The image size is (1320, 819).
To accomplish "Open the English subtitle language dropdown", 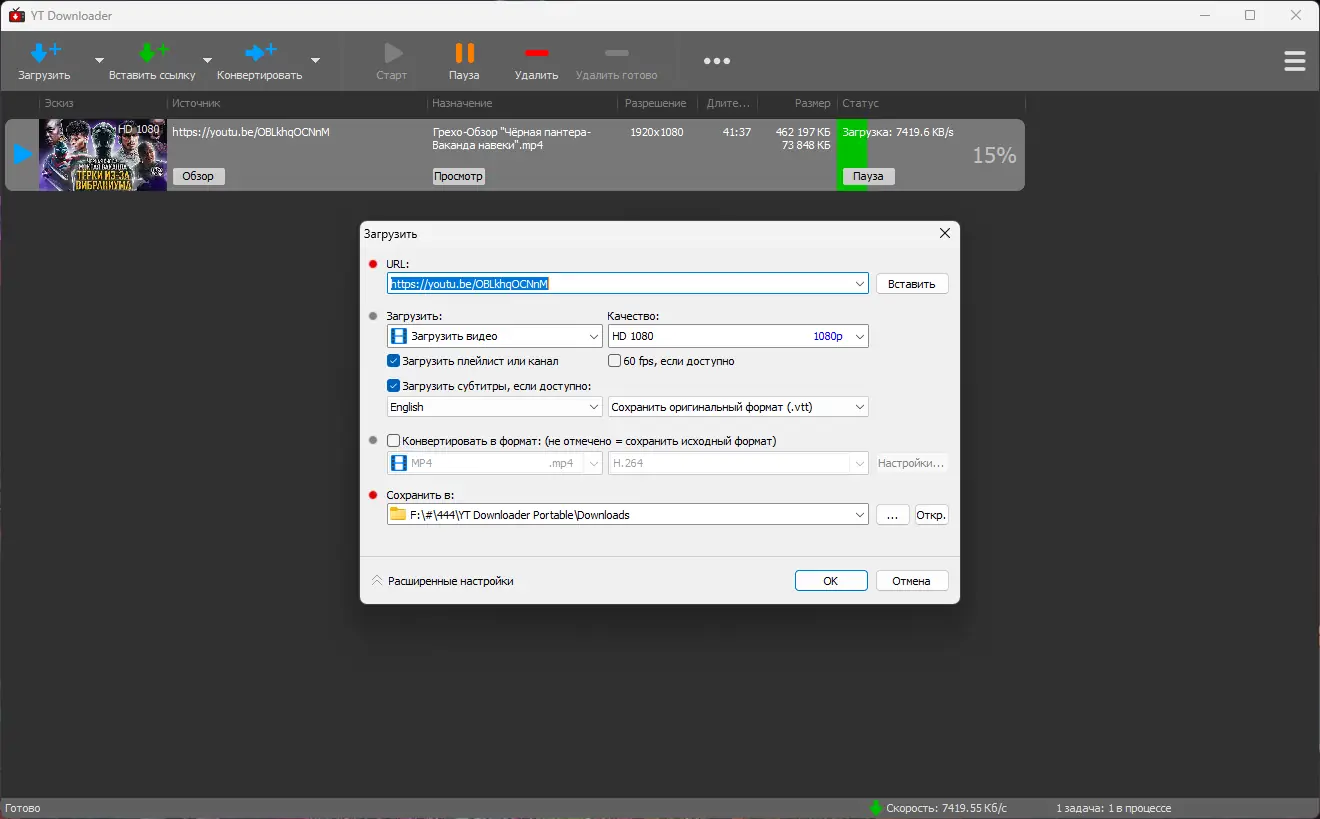I will [x=495, y=407].
